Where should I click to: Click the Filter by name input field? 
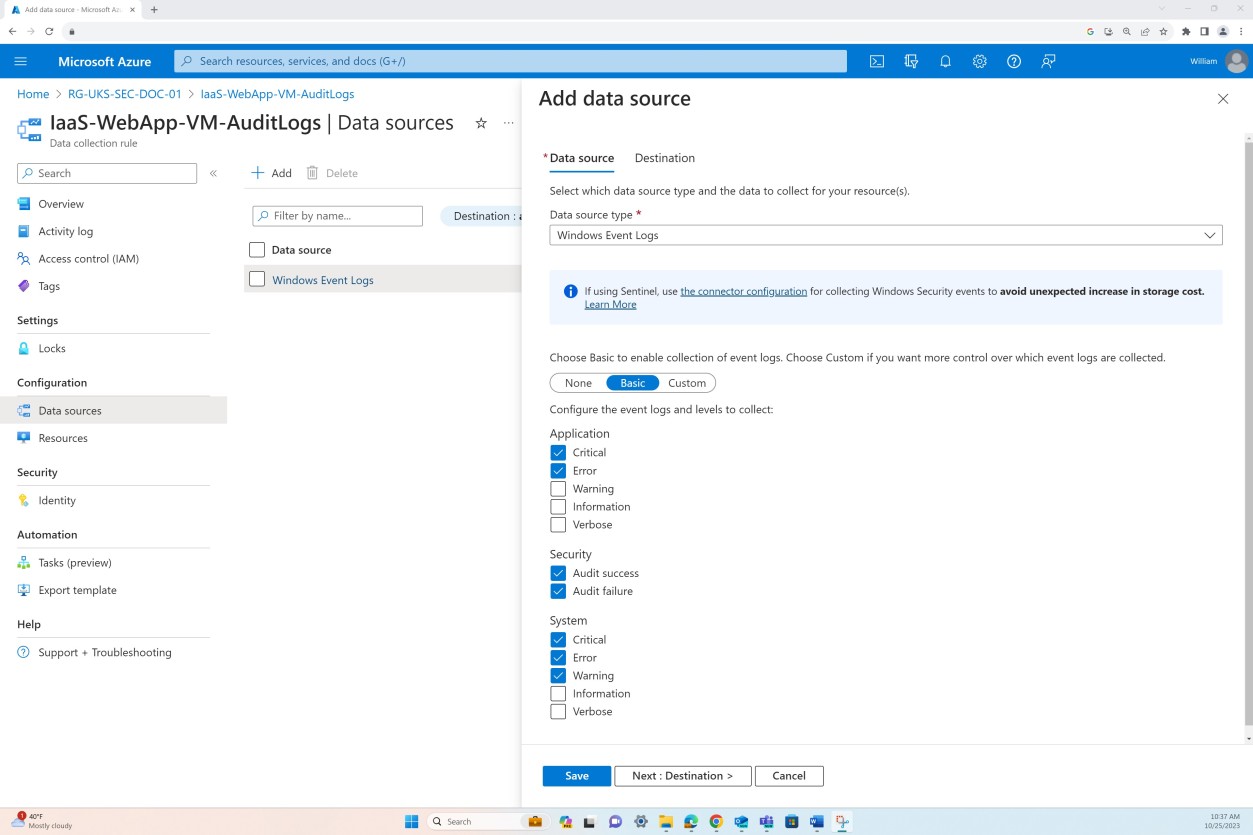pyautogui.click(x=336, y=215)
